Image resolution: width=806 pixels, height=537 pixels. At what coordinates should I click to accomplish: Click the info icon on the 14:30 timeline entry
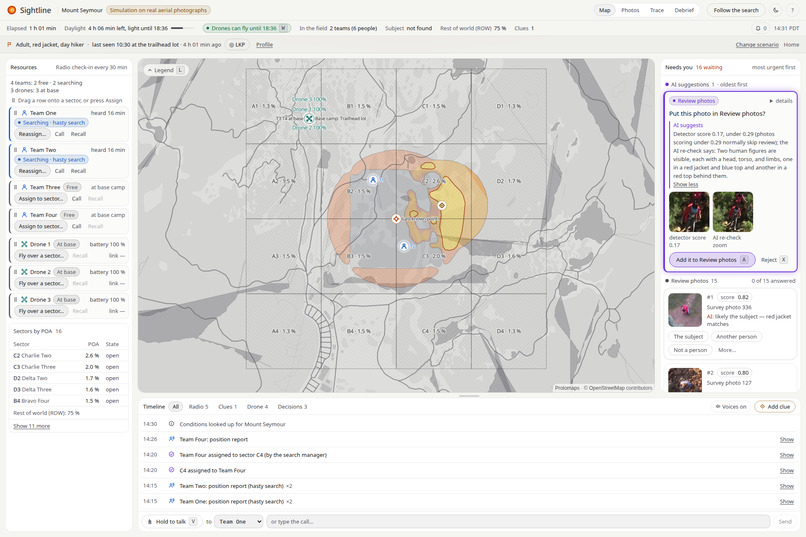tap(172, 424)
